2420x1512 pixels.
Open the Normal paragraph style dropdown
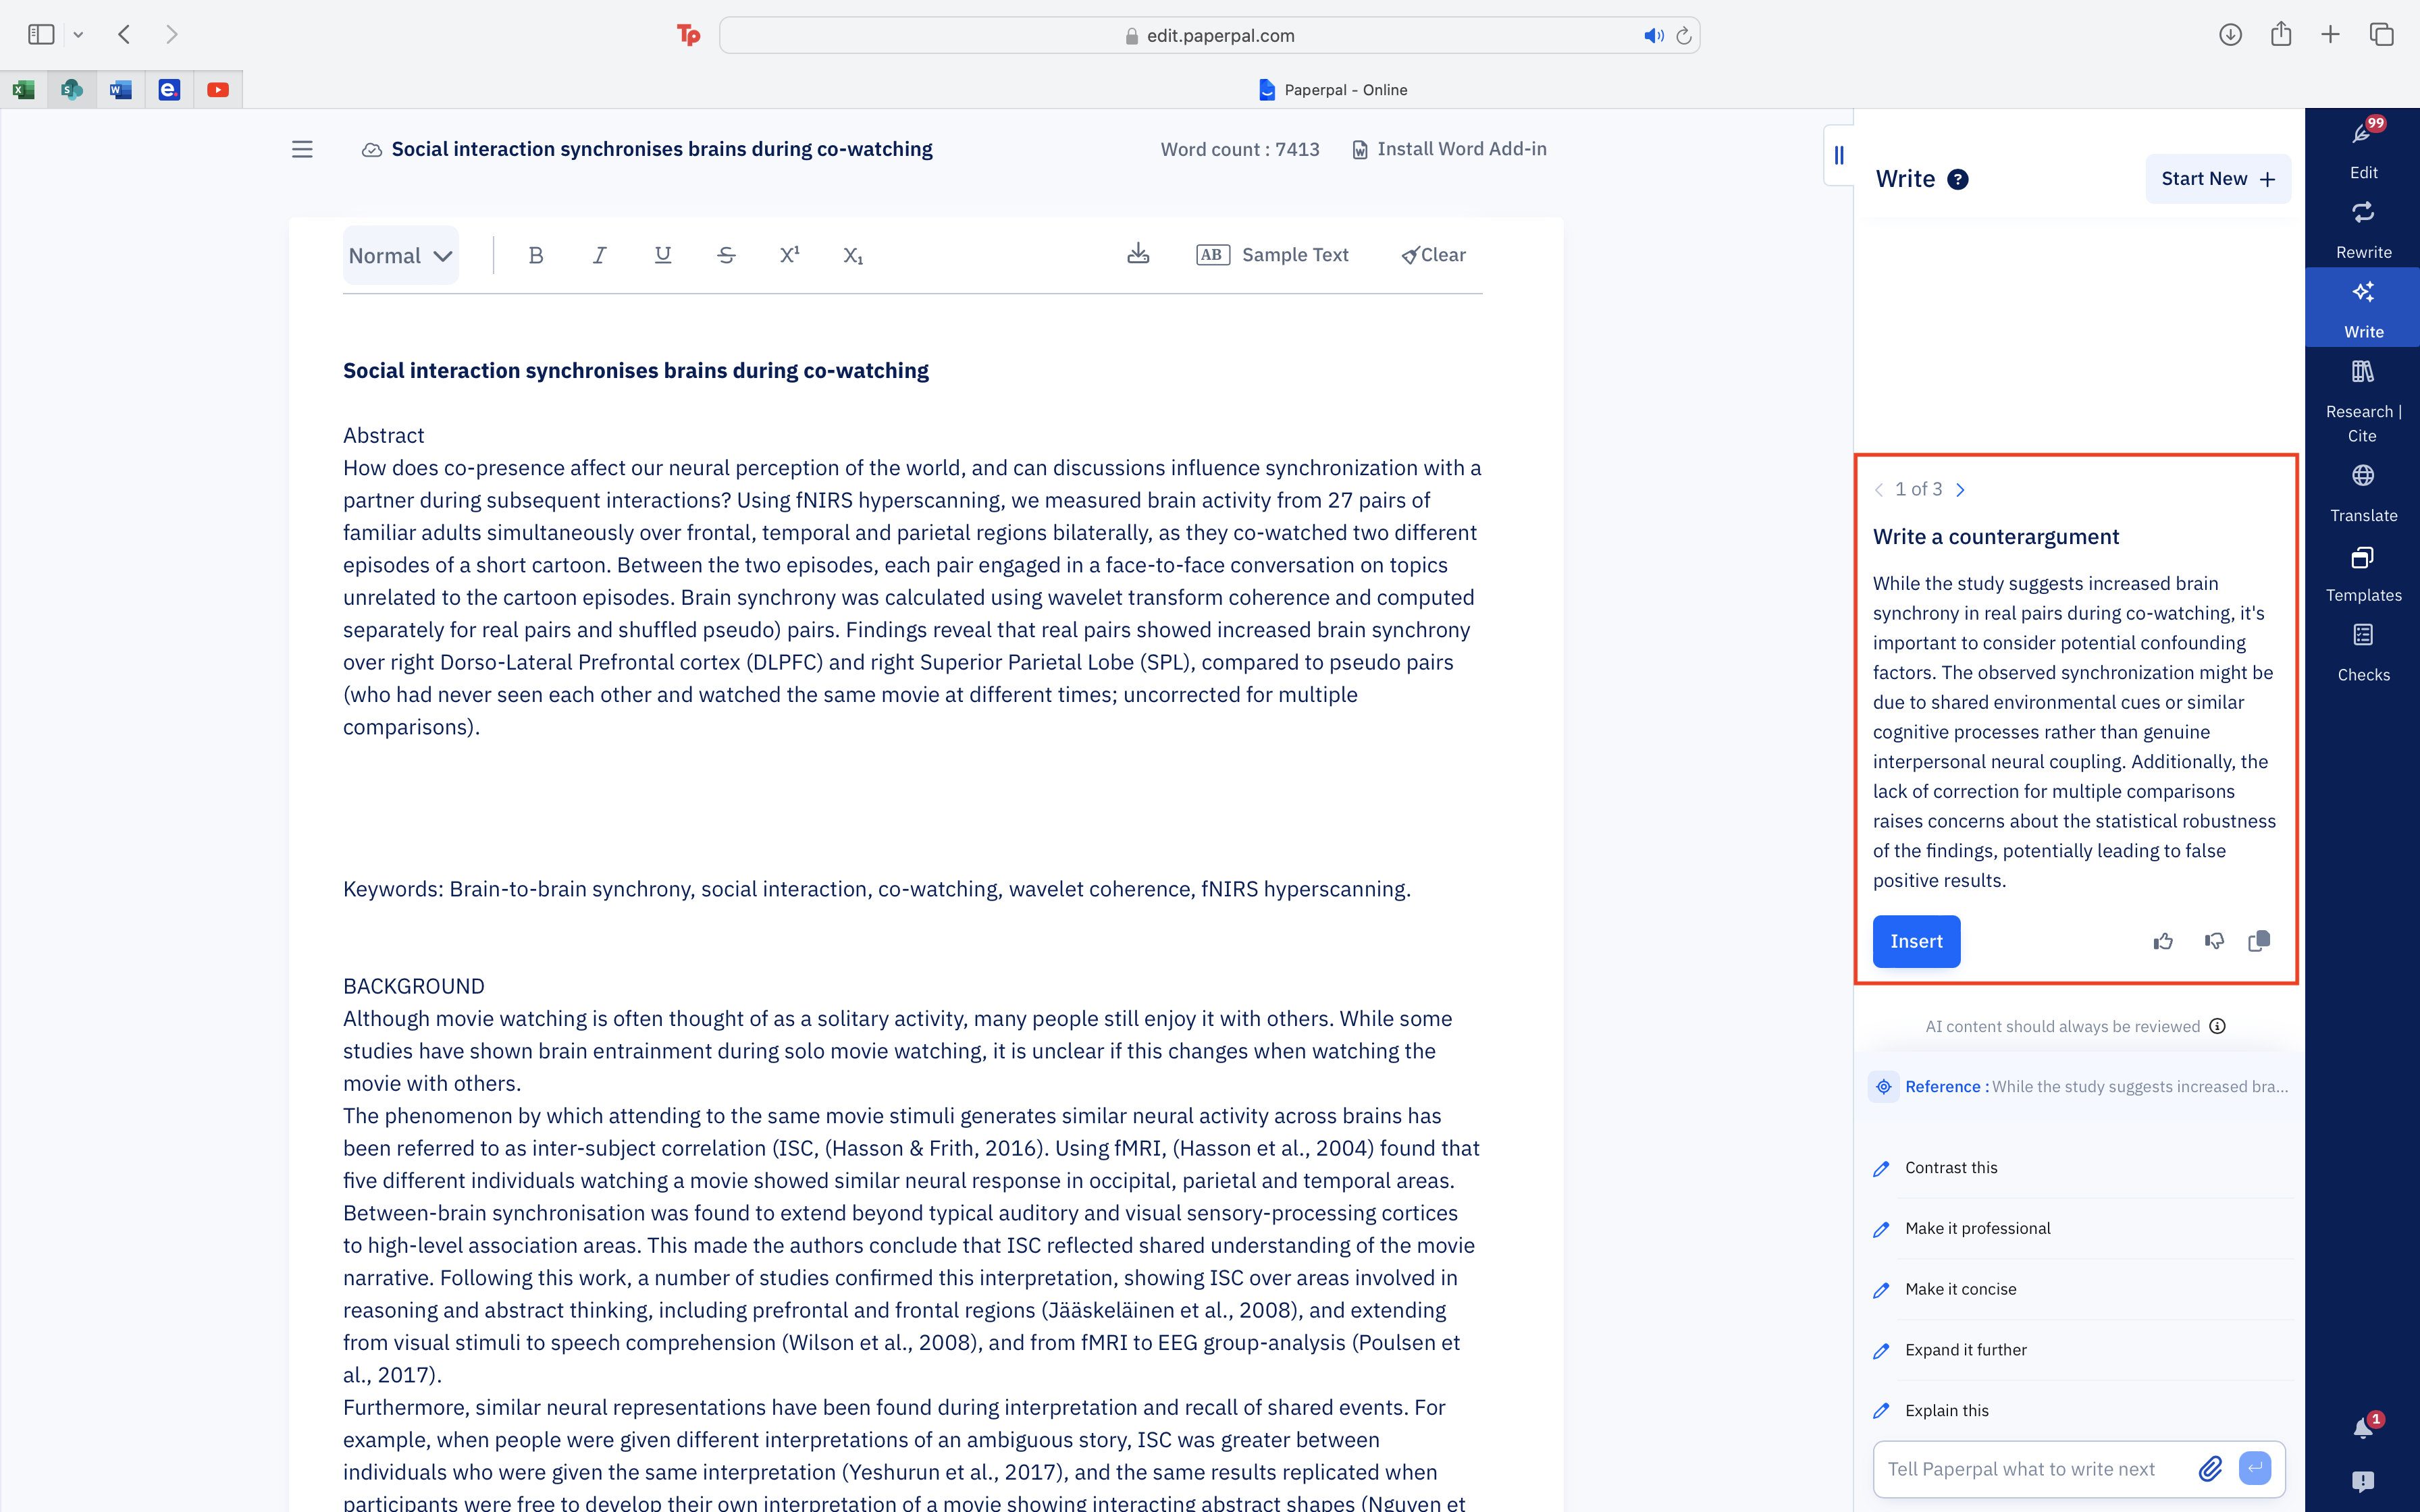[401, 256]
